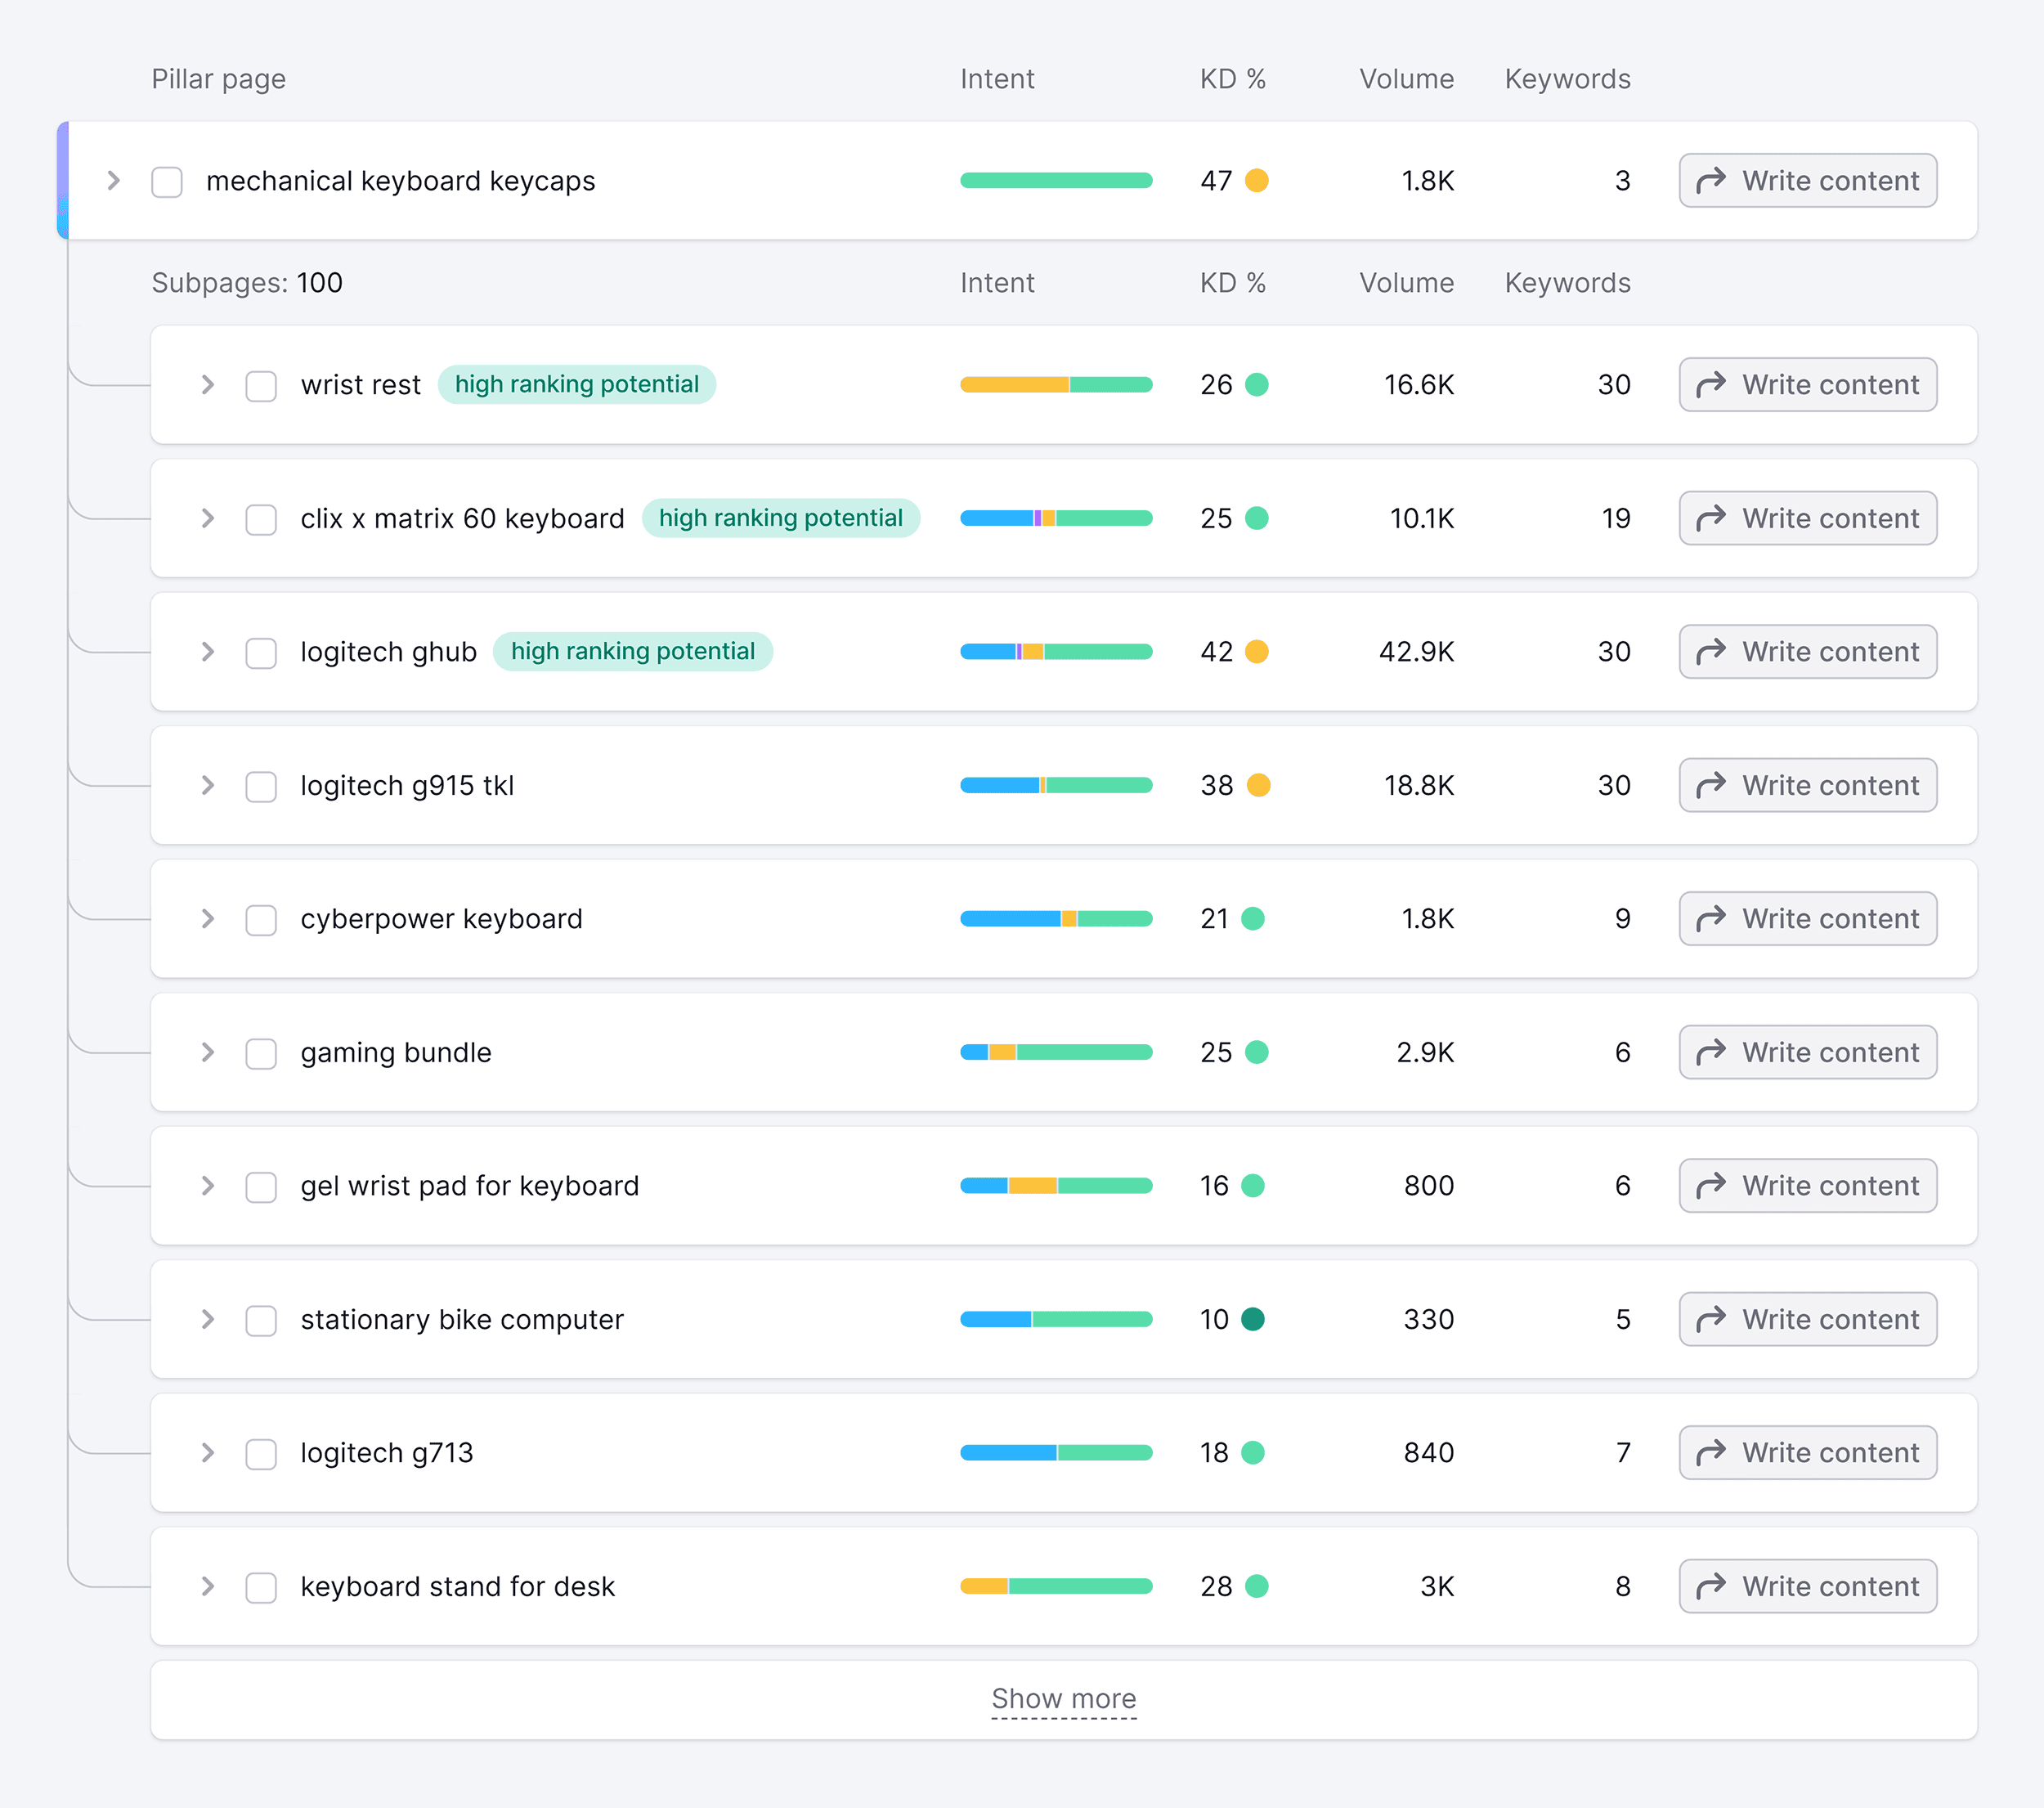Expand the wrist rest subpage row
2044x1808 pixels.
pyautogui.click(x=208, y=385)
